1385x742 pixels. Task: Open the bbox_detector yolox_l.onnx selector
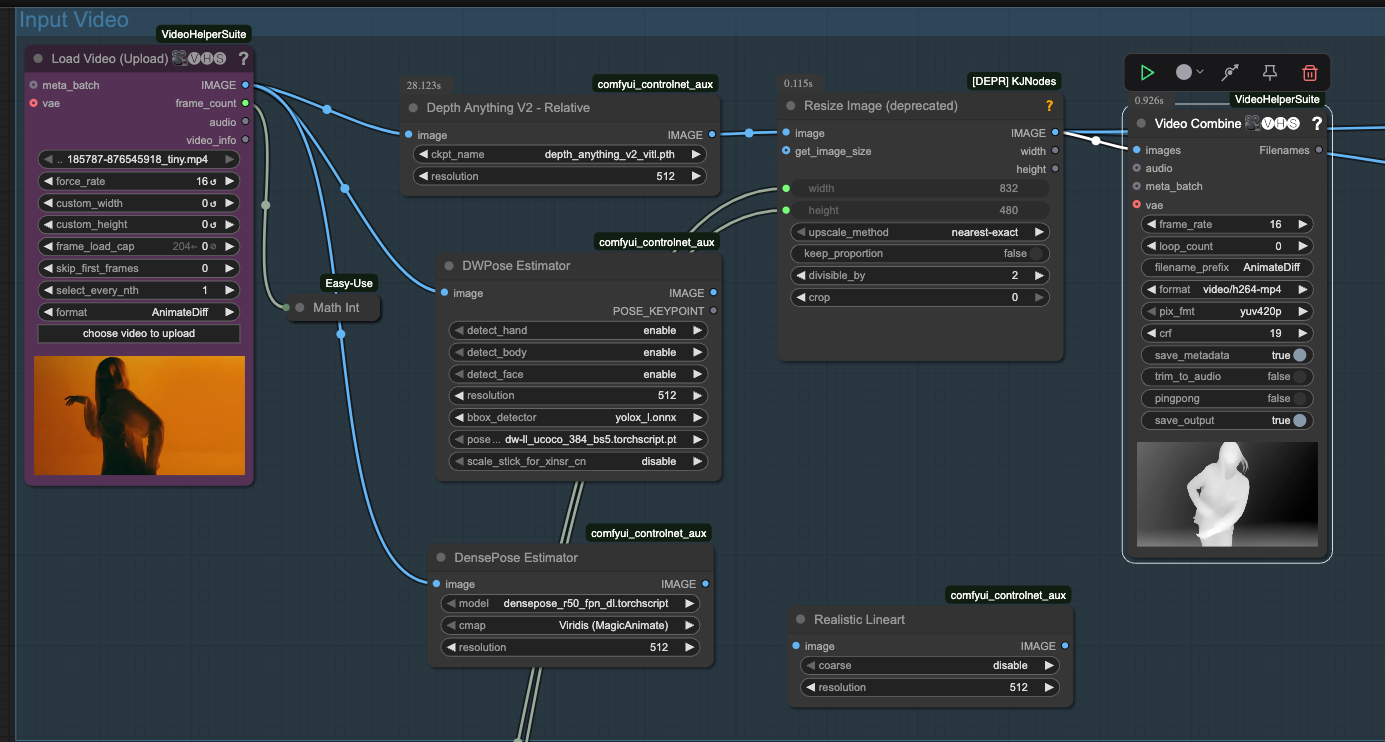click(x=579, y=418)
